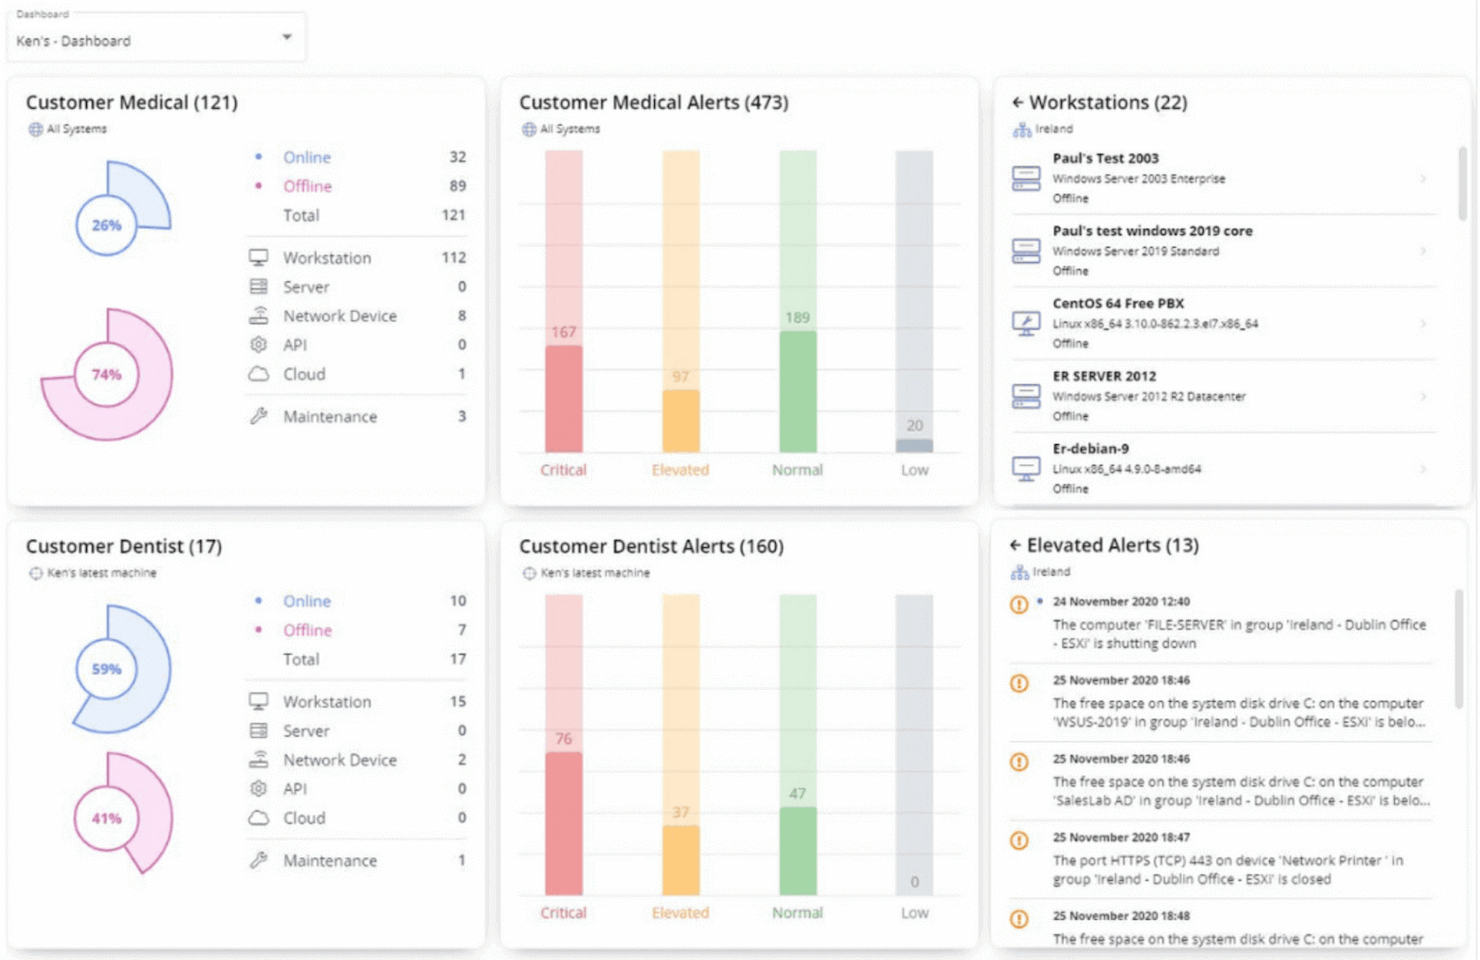The height and width of the screenshot is (960, 1480).
Task: Toggle the Offline legend in Customer Dentist
Action: [307, 630]
